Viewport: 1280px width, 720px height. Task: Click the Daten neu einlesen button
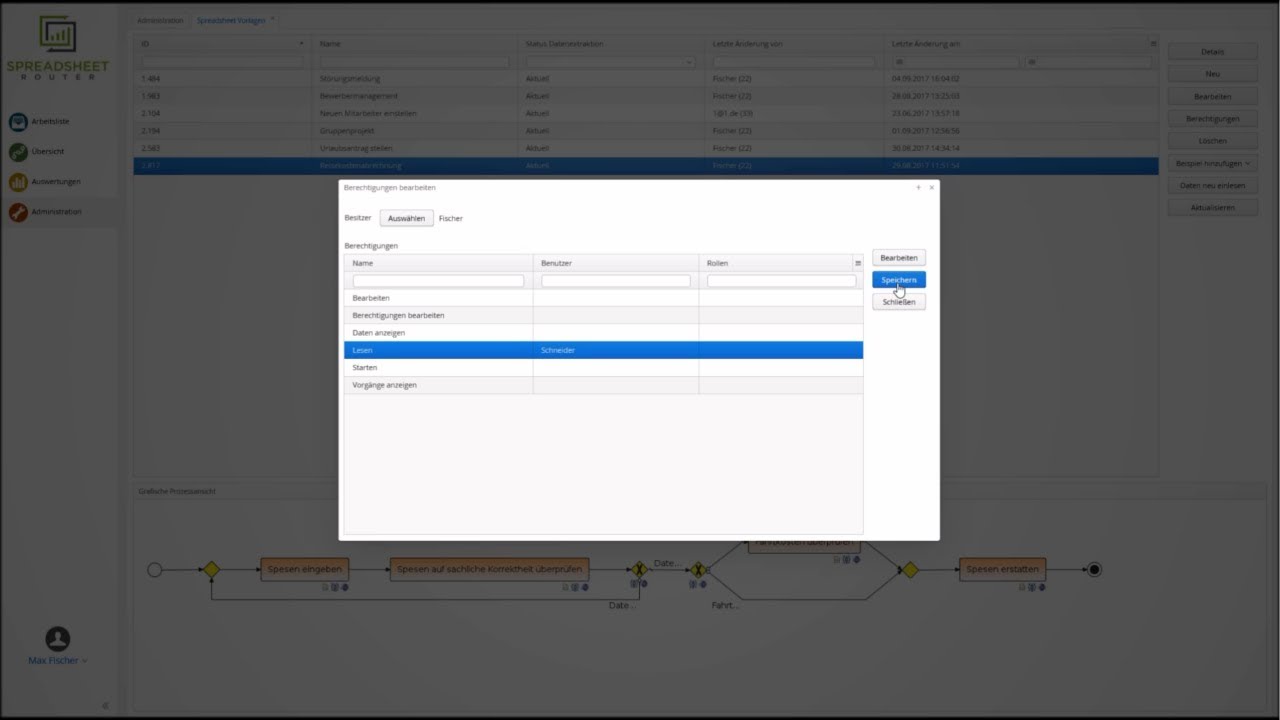click(x=1212, y=186)
